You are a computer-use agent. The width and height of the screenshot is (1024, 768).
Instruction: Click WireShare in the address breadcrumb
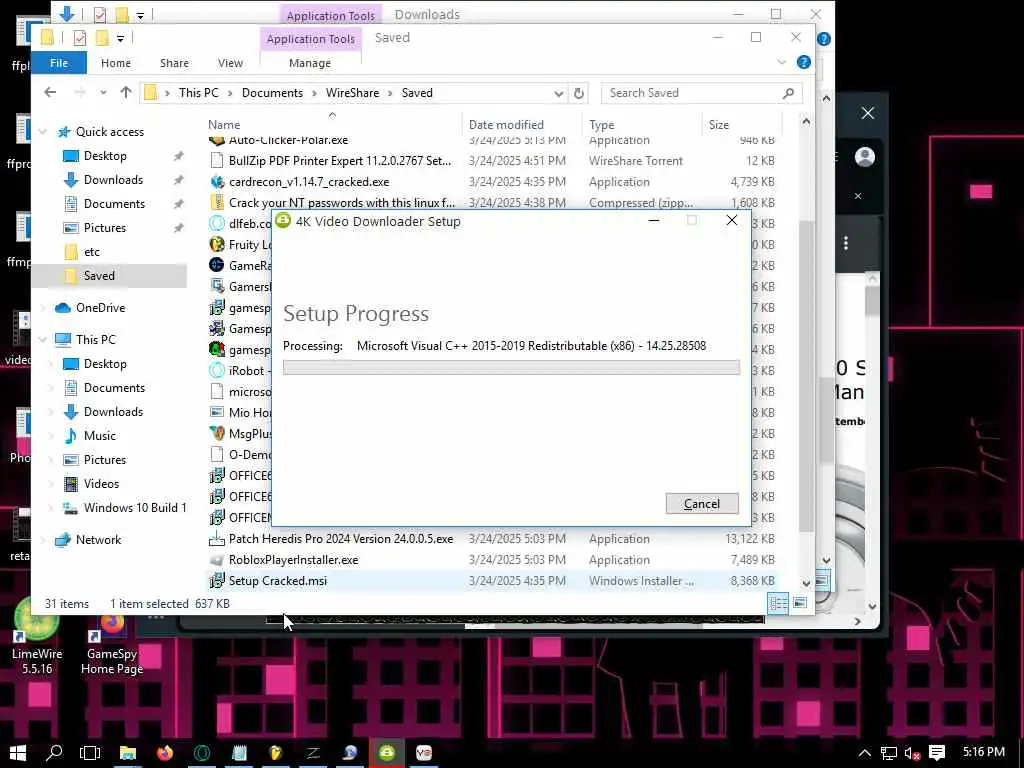pyautogui.click(x=352, y=93)
